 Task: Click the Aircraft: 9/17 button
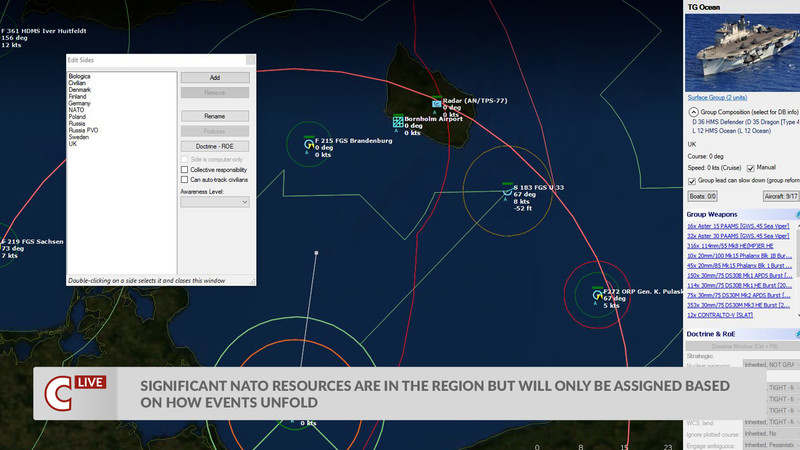pyautogui.click(x=781, y=196)
